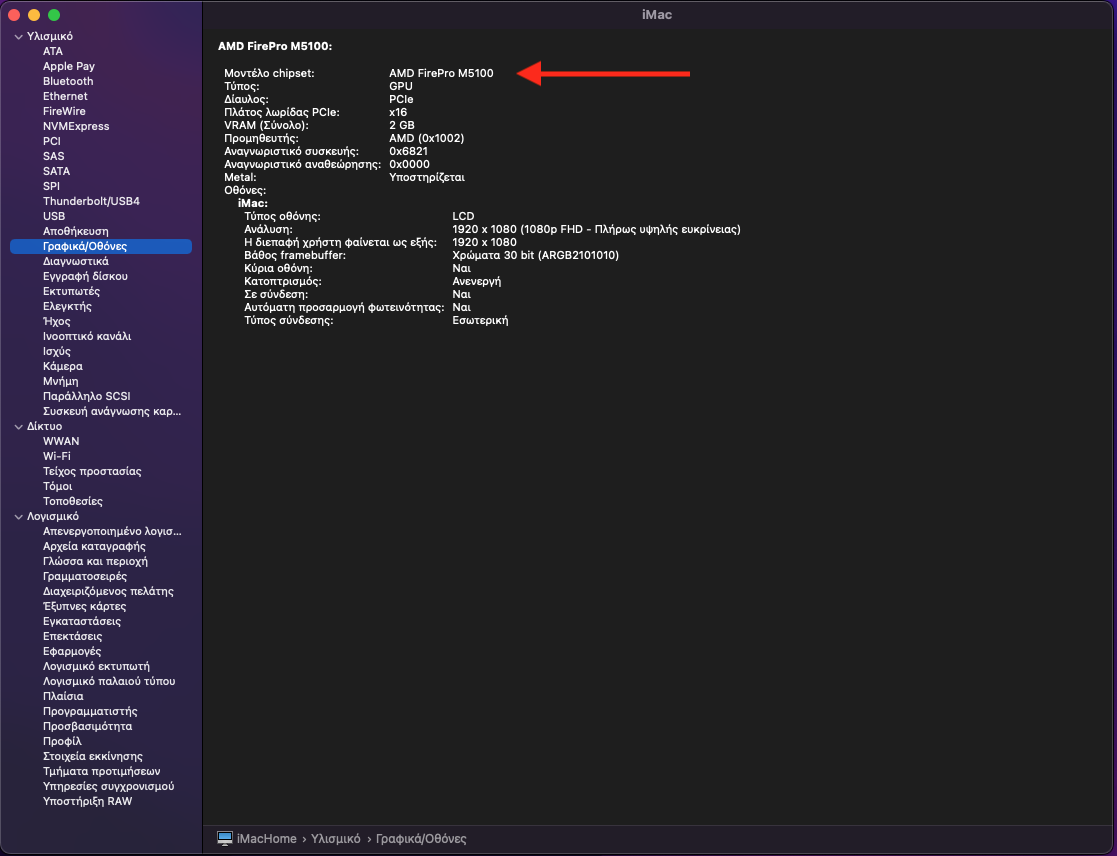The height and width of the screenshot is (856, 1117).
Task: Click iMacHome label in the path bar
Action: pos(268,838)
